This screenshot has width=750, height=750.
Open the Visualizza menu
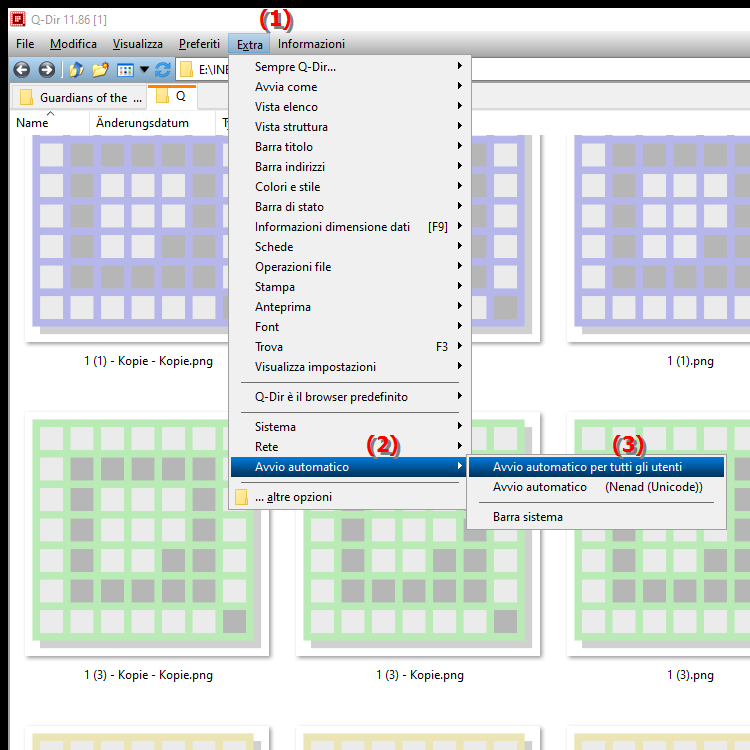tap(138, 44)
